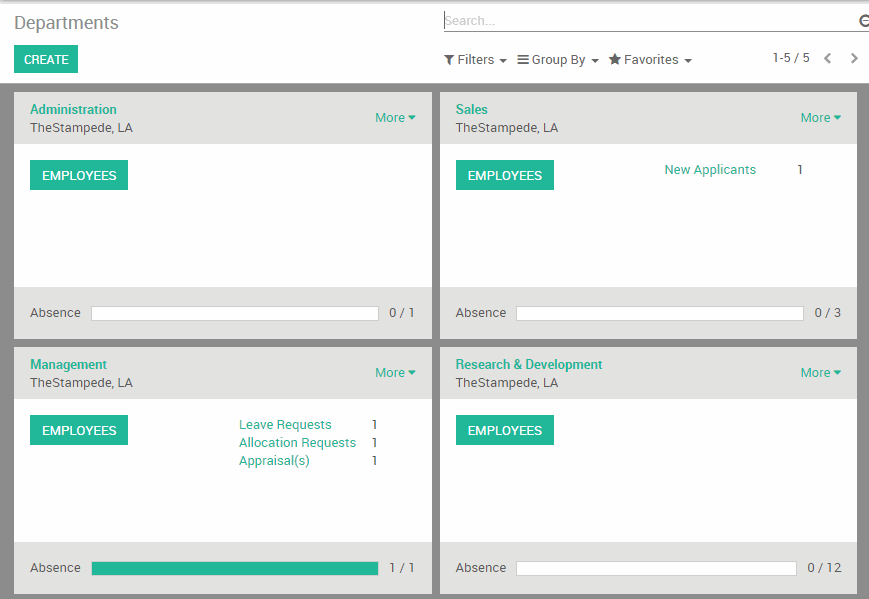The height and width of the screenshot is (599, 869).
Task: Expand More menu on Research & Development
Action: [821, 372]
